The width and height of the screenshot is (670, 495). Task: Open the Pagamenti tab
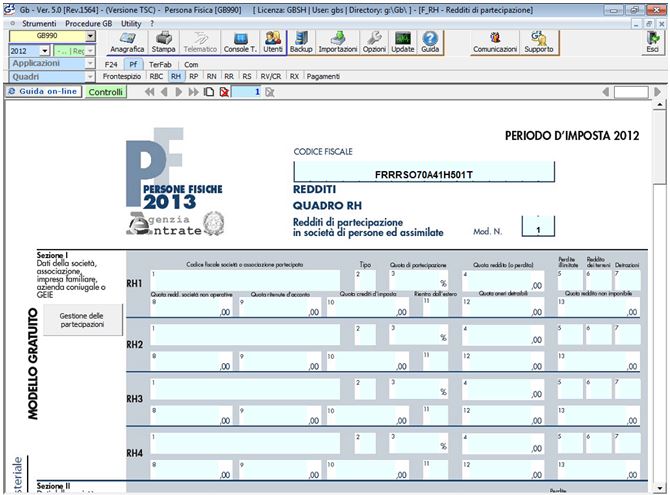[x=323, y=77]
